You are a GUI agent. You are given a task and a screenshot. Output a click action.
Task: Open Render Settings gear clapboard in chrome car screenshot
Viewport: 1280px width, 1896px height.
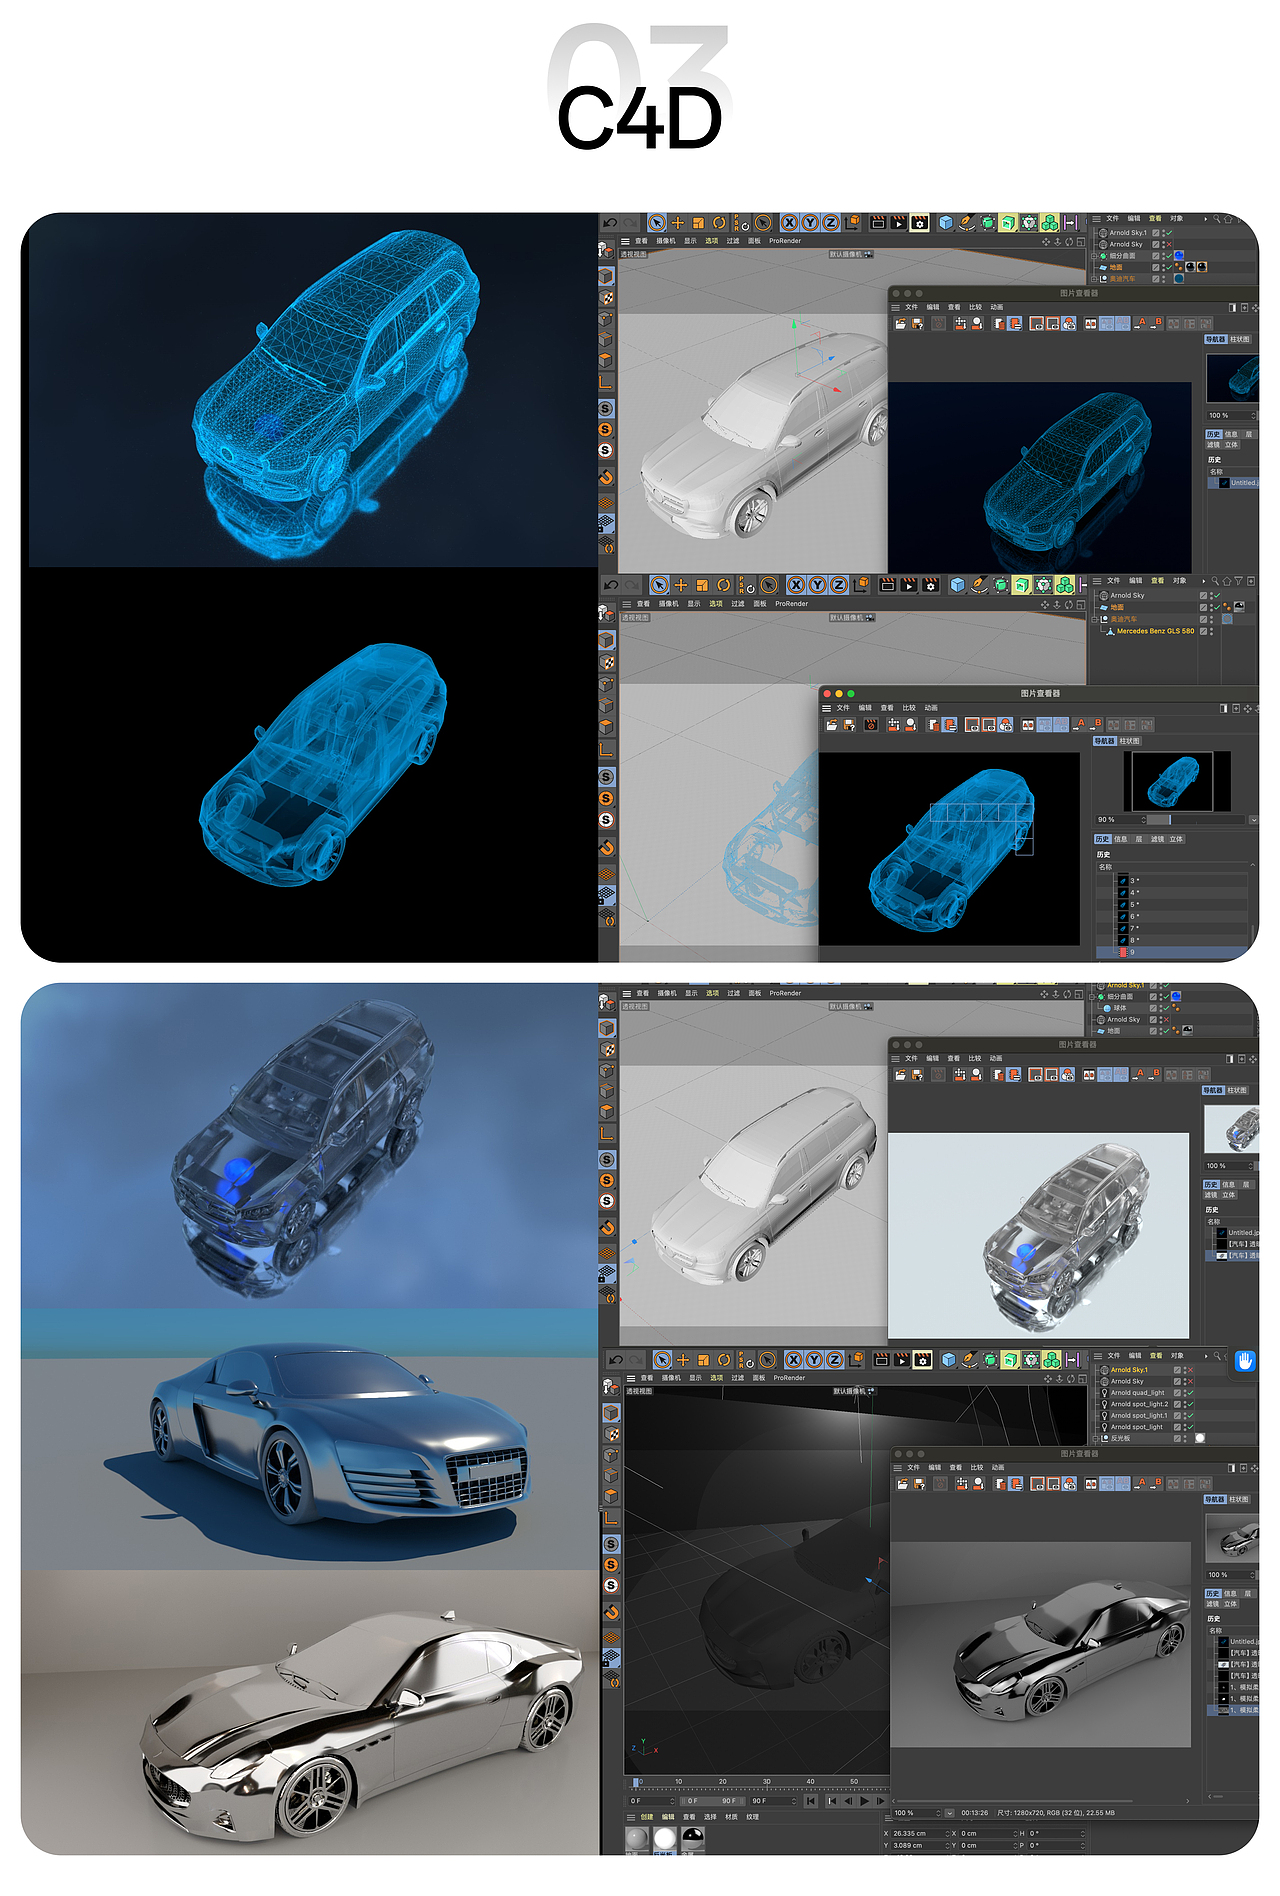point(923,1359)
